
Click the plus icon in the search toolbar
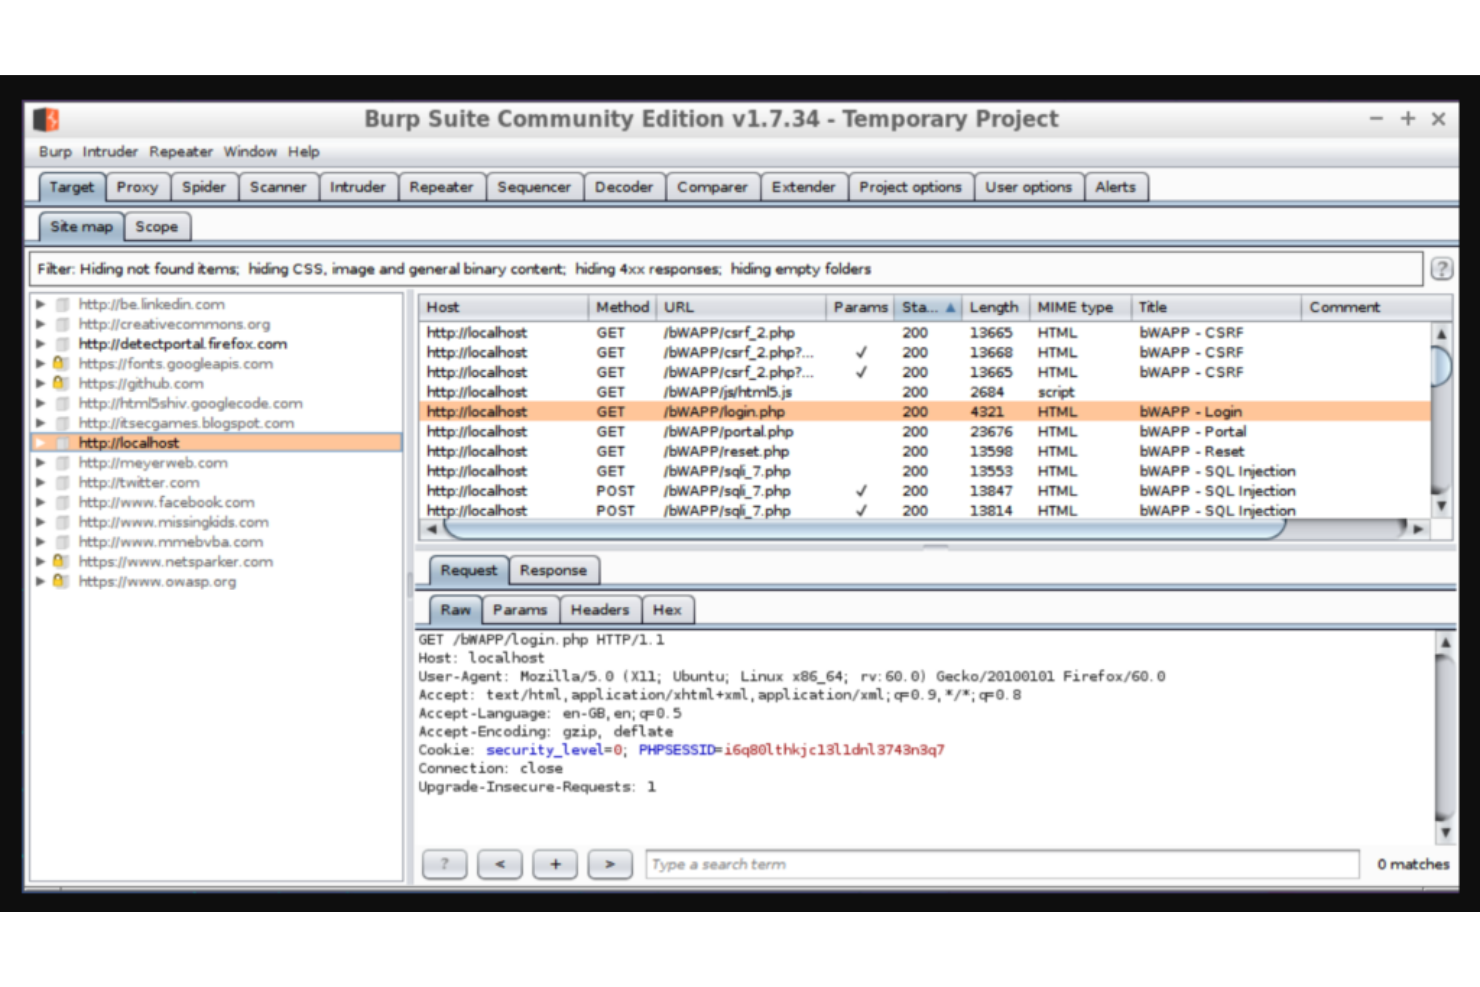(x=556, y=864)
